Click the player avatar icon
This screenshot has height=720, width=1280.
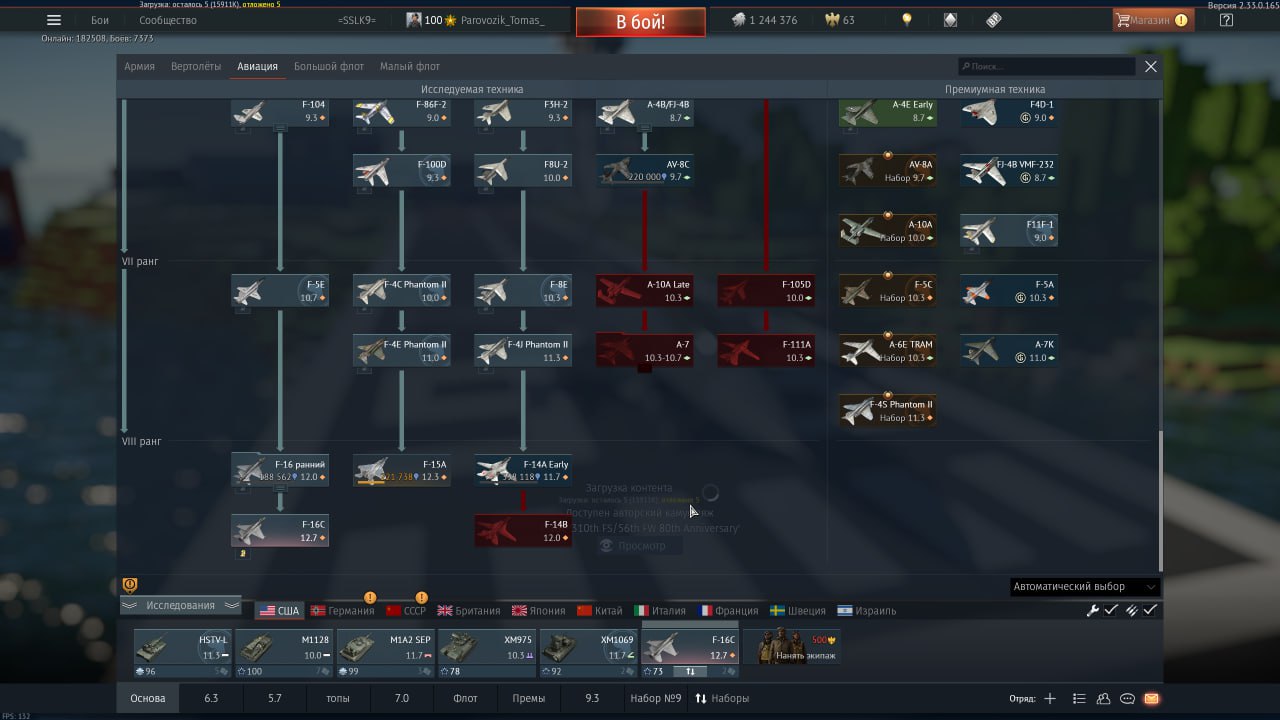(x=413, y=20)
